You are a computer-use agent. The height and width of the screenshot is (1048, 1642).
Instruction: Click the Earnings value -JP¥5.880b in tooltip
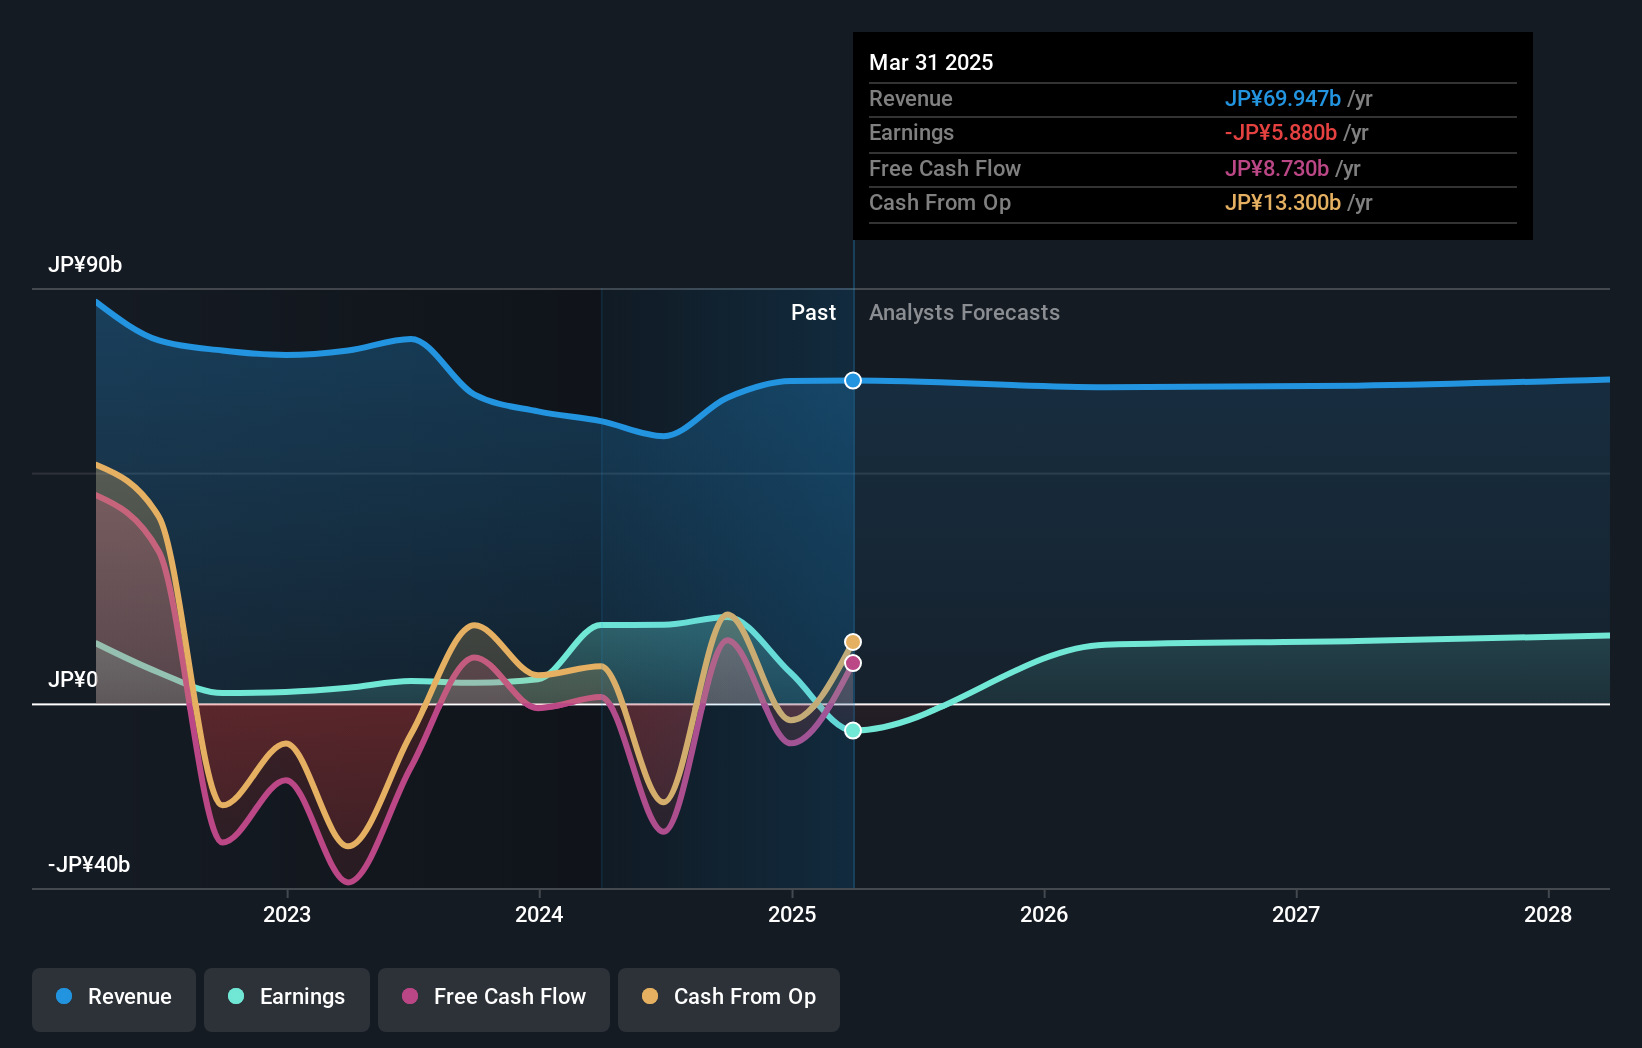tap(1281, 132)
